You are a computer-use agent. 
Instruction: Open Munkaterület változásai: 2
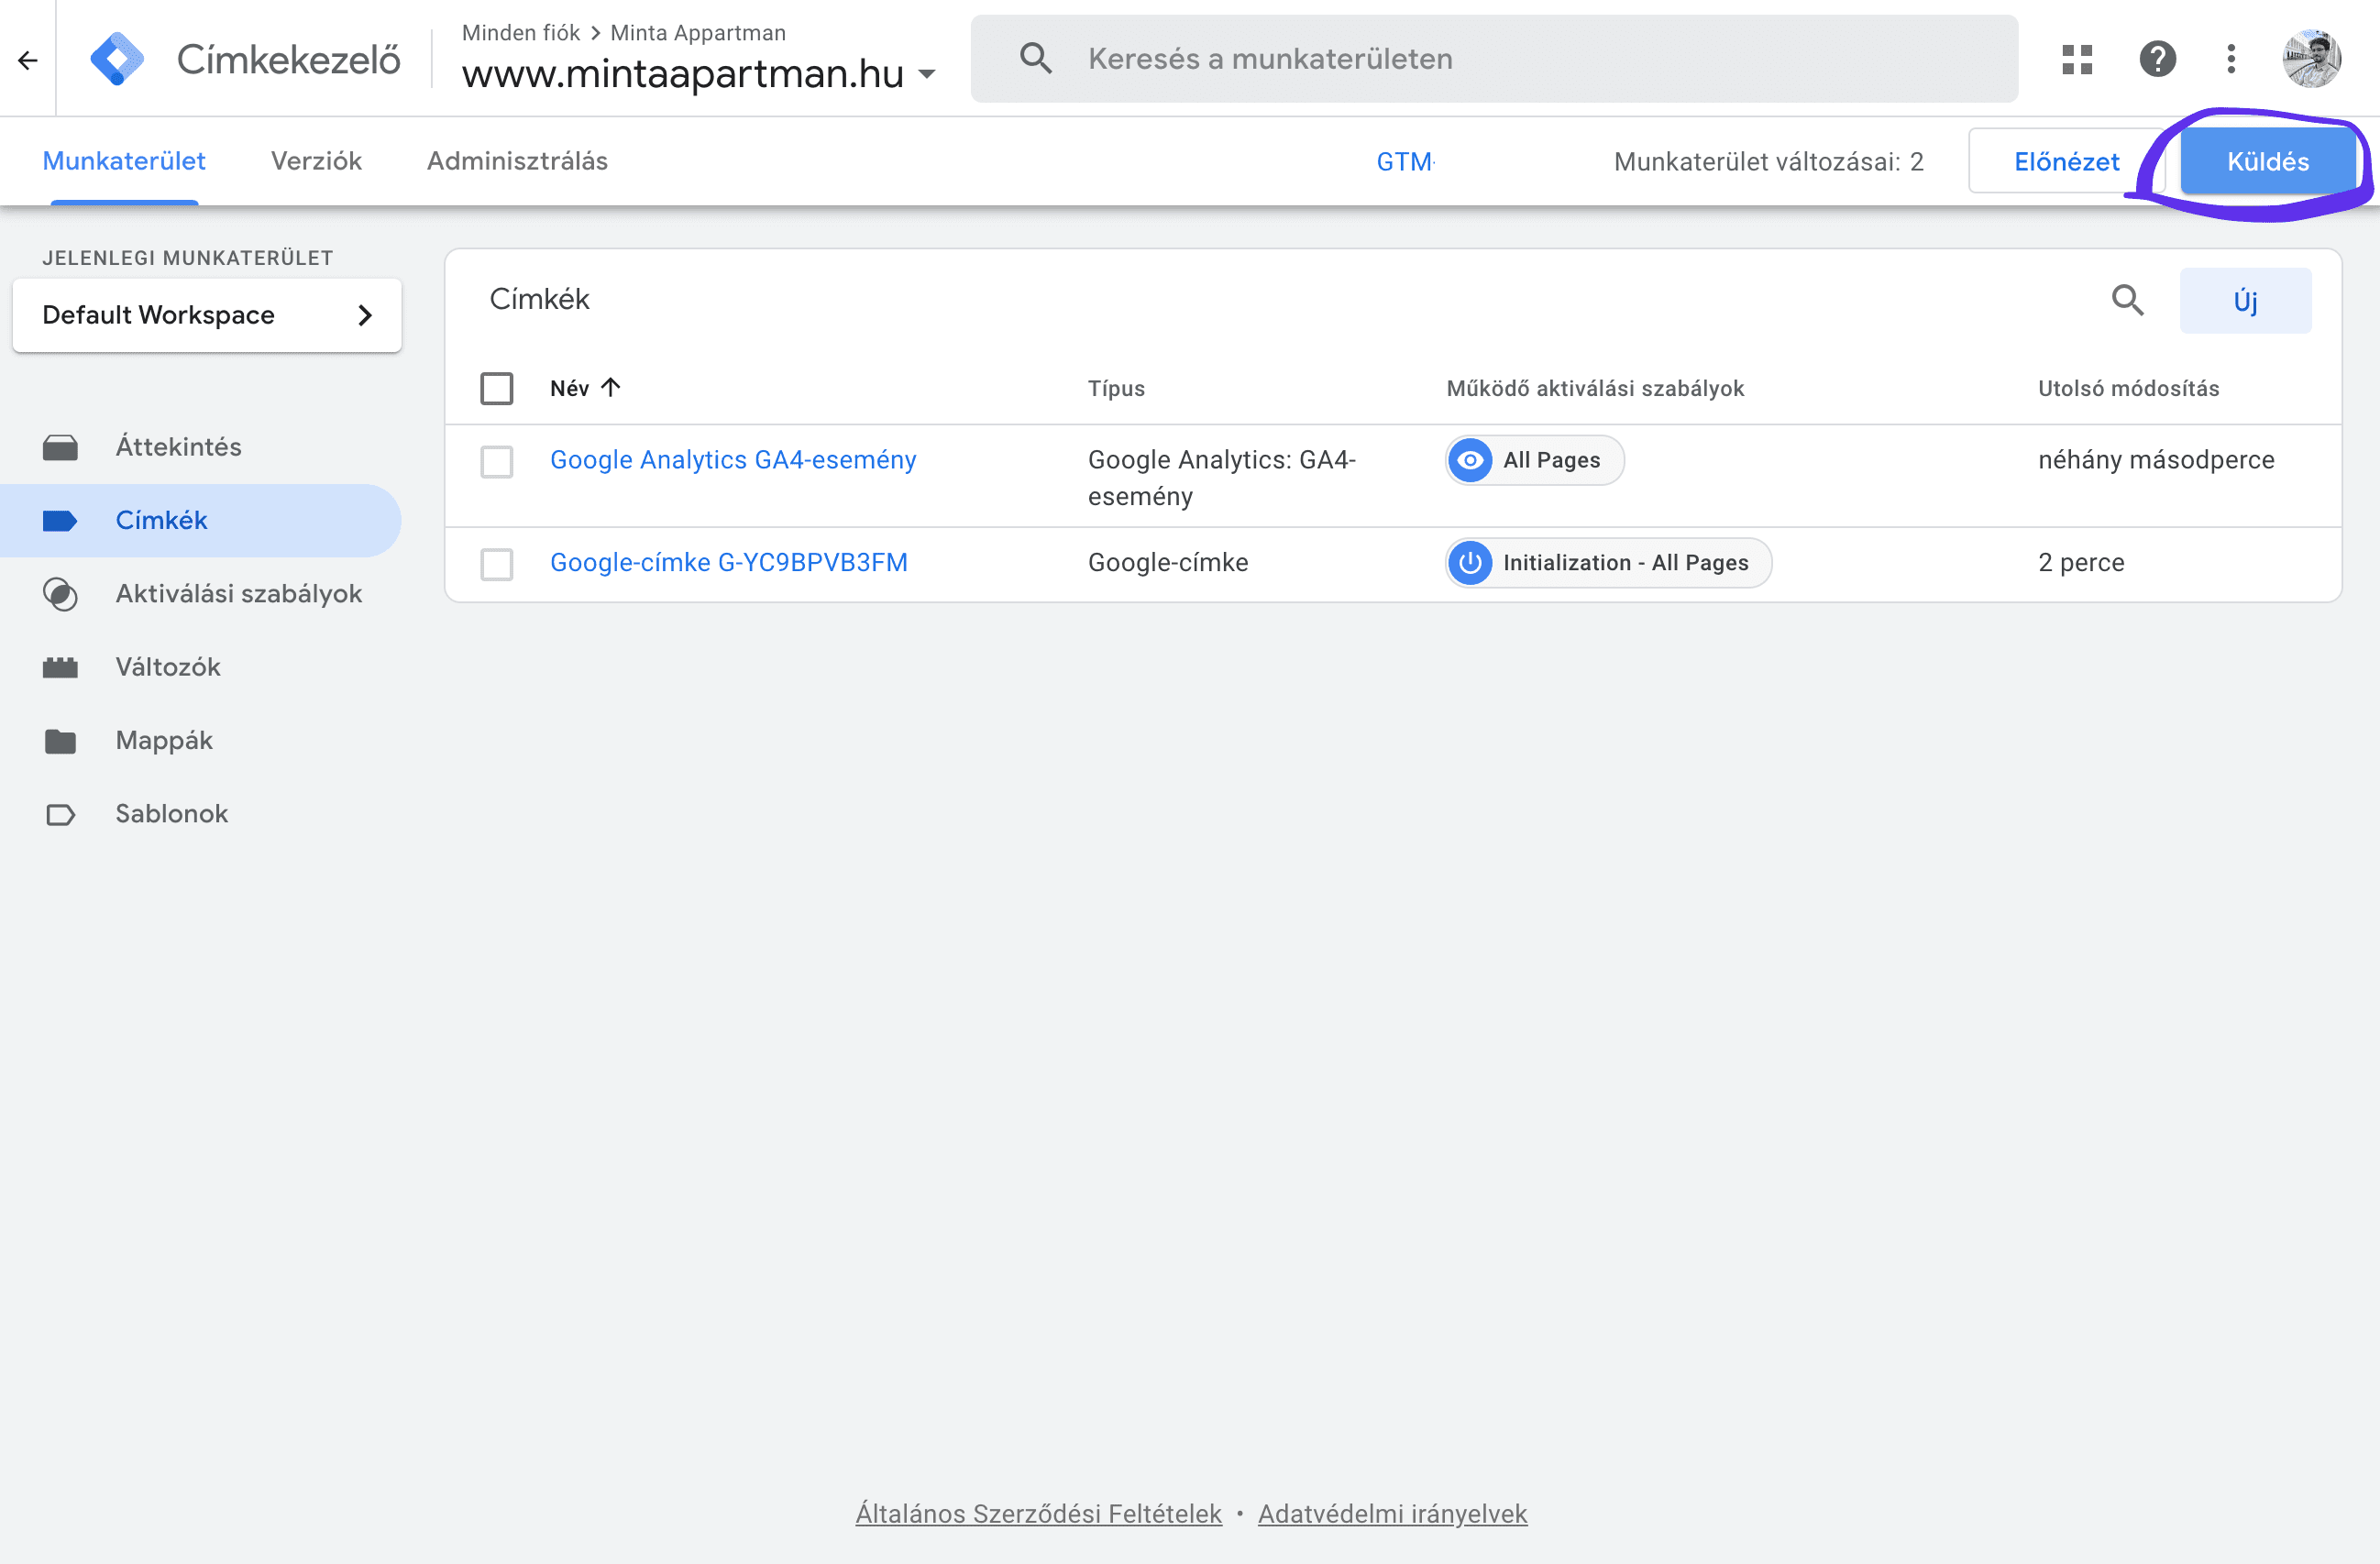(1768, 161)
